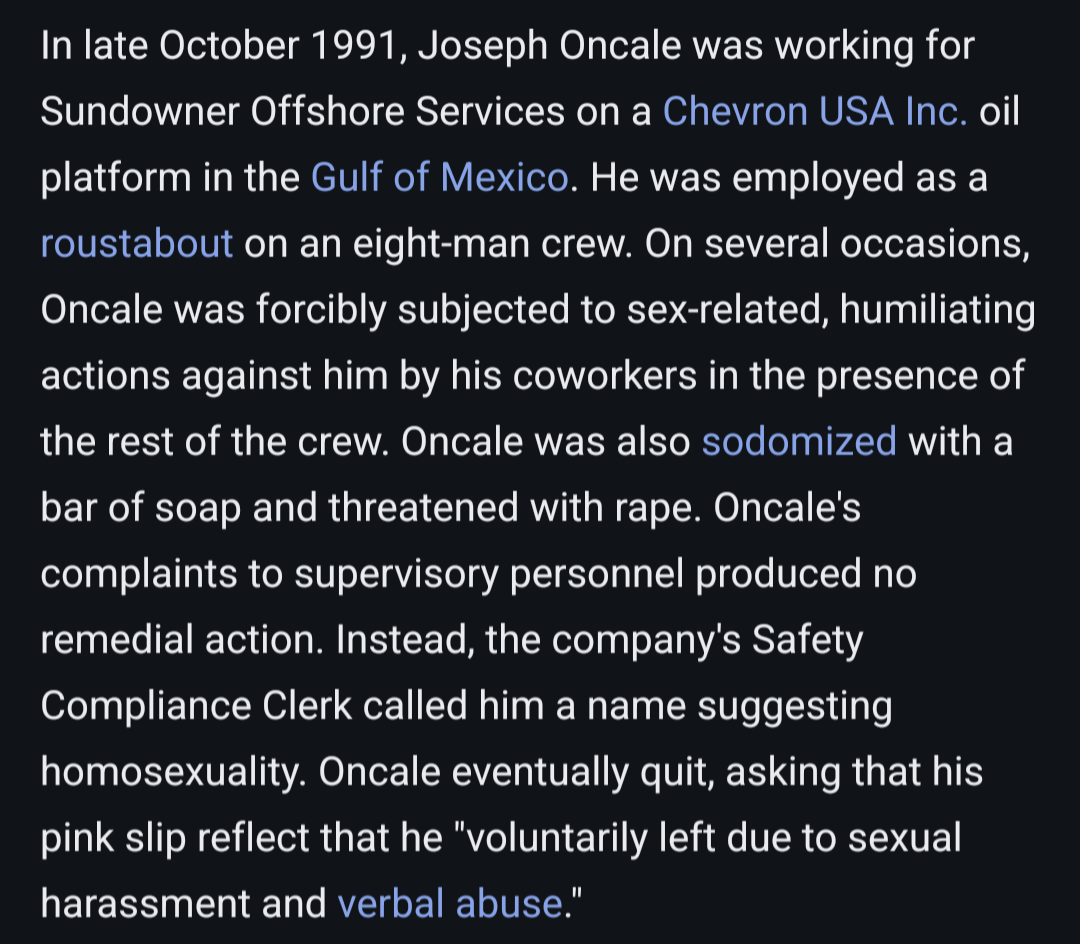This screenshot has height=944, width=1080.
Task: Click the sodomized hyperlink
Action: (x=799, y=441)
